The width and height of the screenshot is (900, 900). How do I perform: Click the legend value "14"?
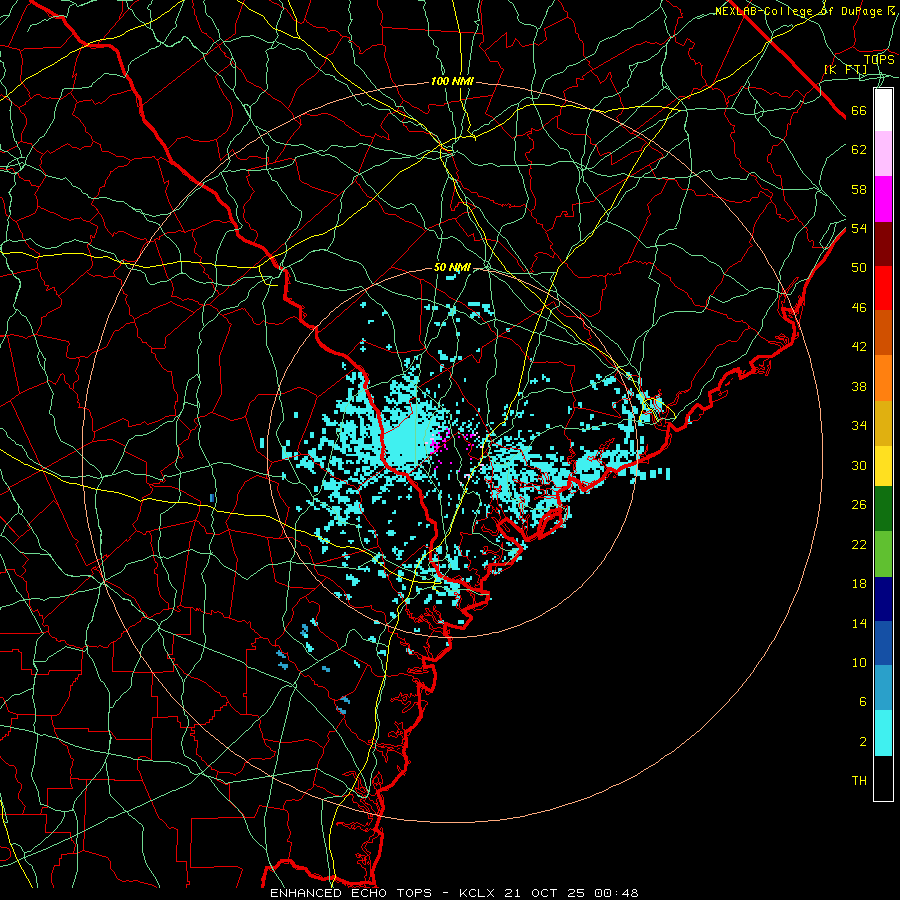tap(859, 623)
